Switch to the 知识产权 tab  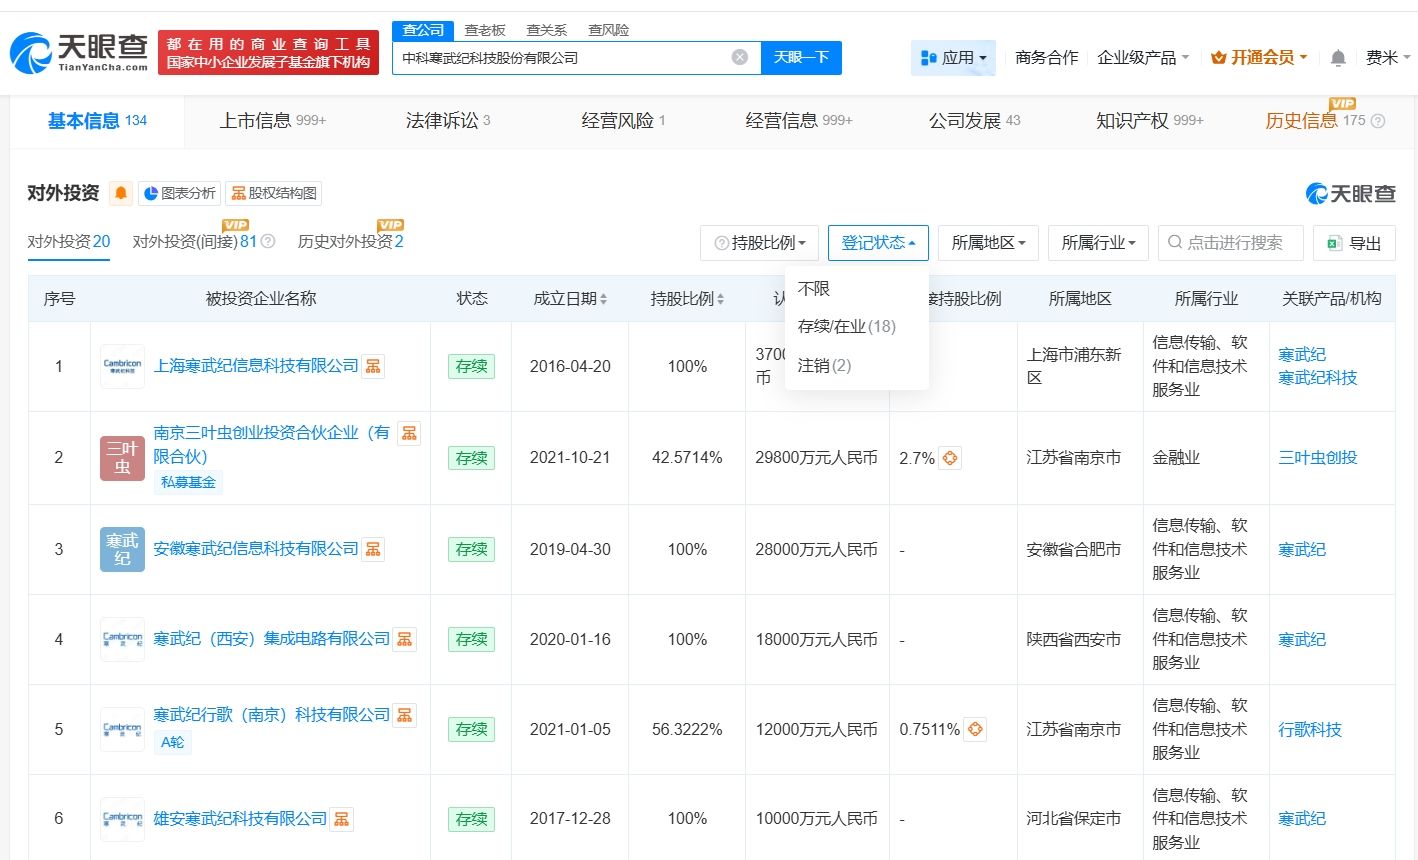click(1149, 121)
